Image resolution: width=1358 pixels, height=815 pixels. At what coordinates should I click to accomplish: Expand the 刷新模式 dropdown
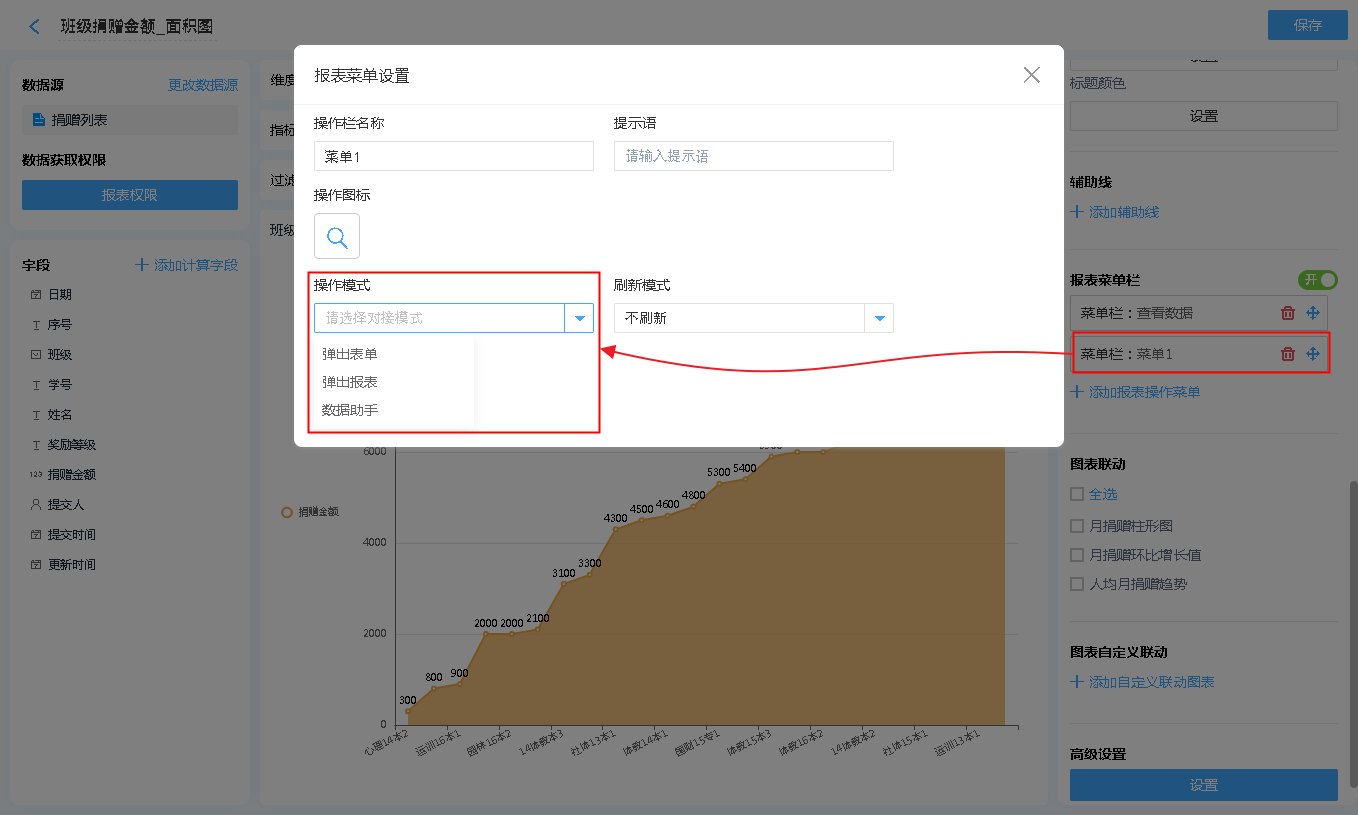[x=879, y=318]
